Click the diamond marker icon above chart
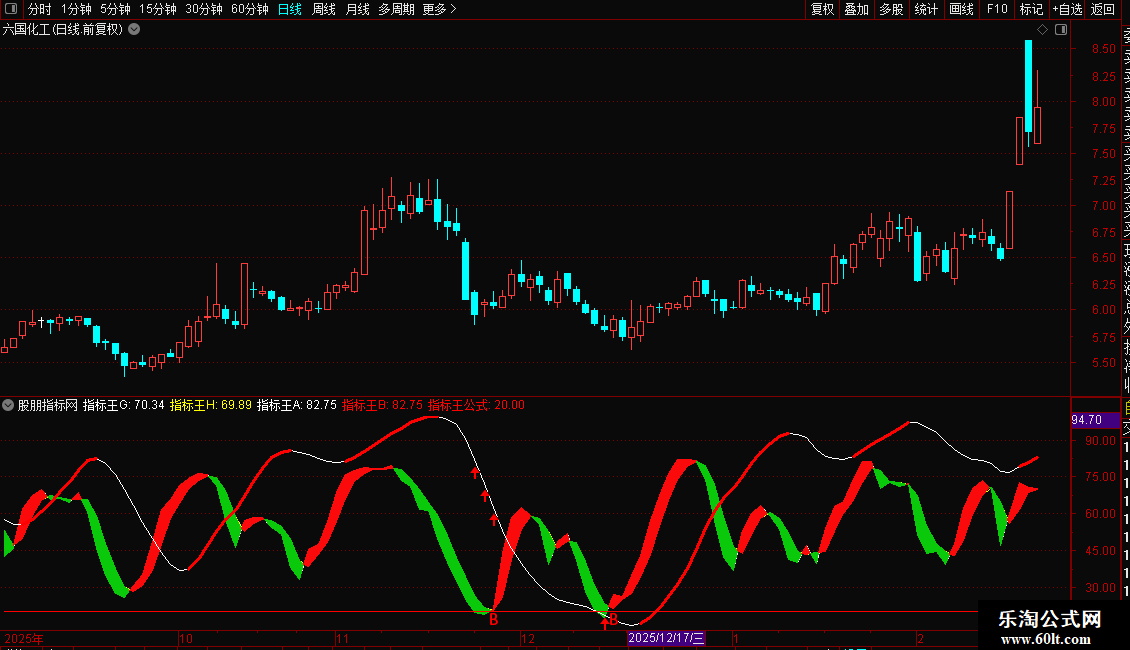Image resolution: width=1130 pixels, height=650 pixels. tap(1042, 30)
